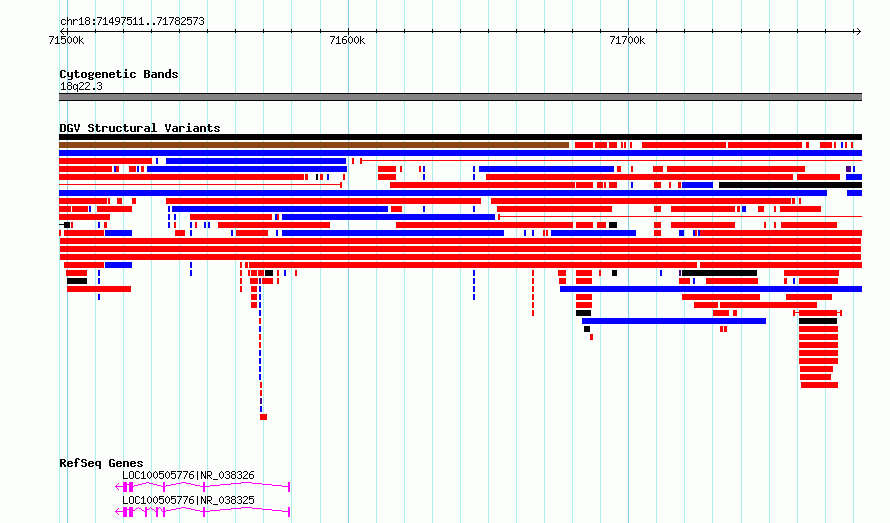Click the chr18:71497511..71782573 coordinate label

(x=132, y=22)
